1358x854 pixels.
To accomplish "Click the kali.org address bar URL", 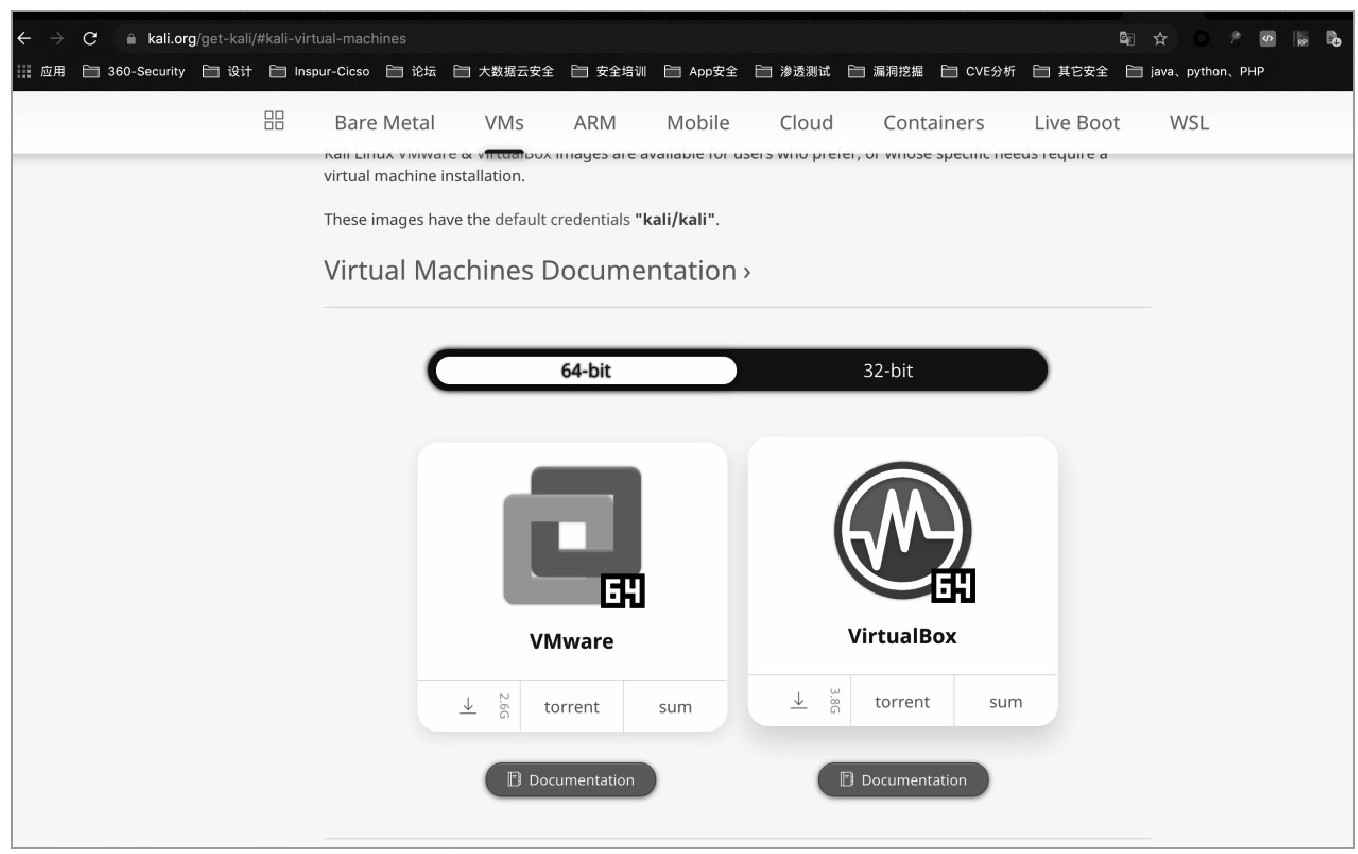I will [276, 39].
